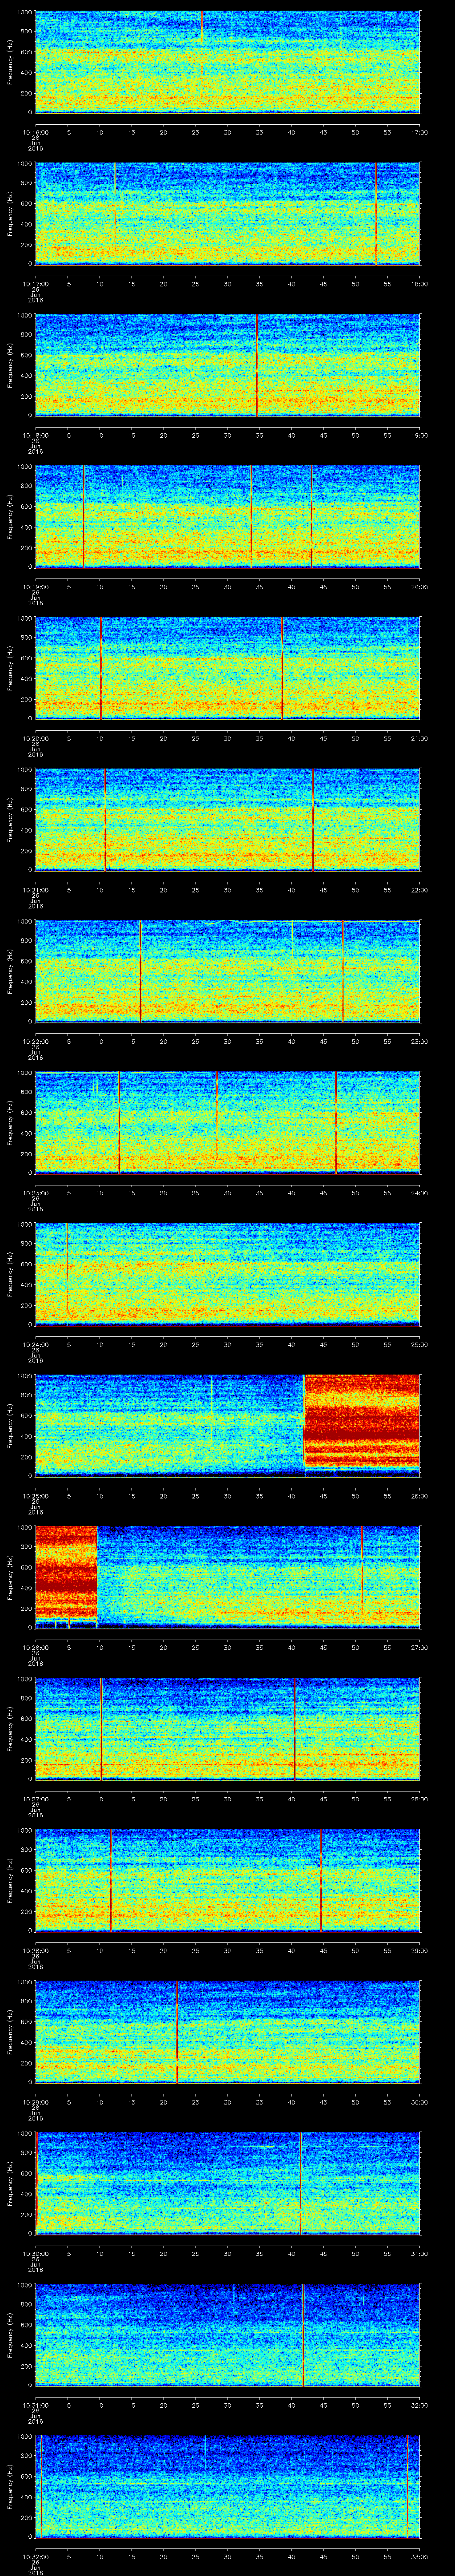Click the 10:29:00 time axis label

pyautogui.click(x=35, y=2102)
